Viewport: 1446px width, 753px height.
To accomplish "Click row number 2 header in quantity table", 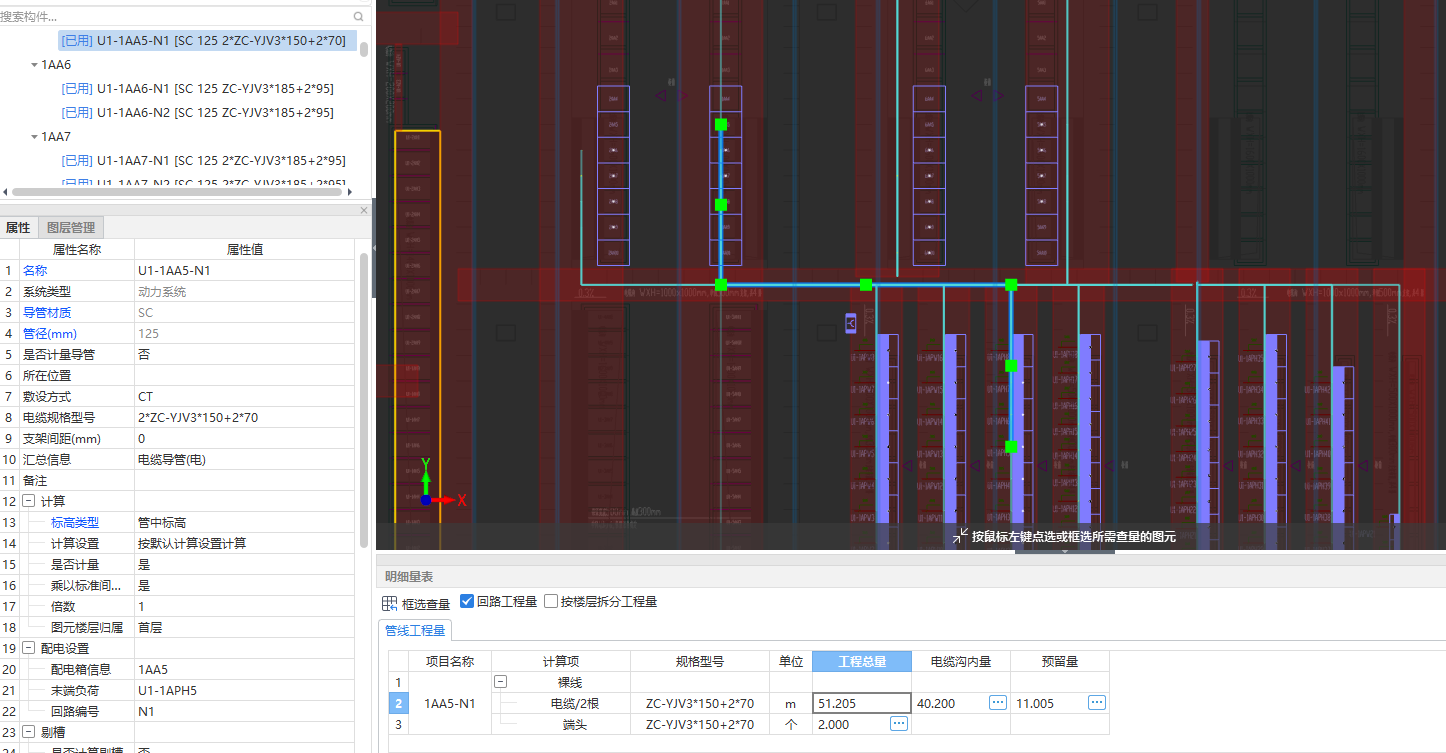I will point(399,703).
